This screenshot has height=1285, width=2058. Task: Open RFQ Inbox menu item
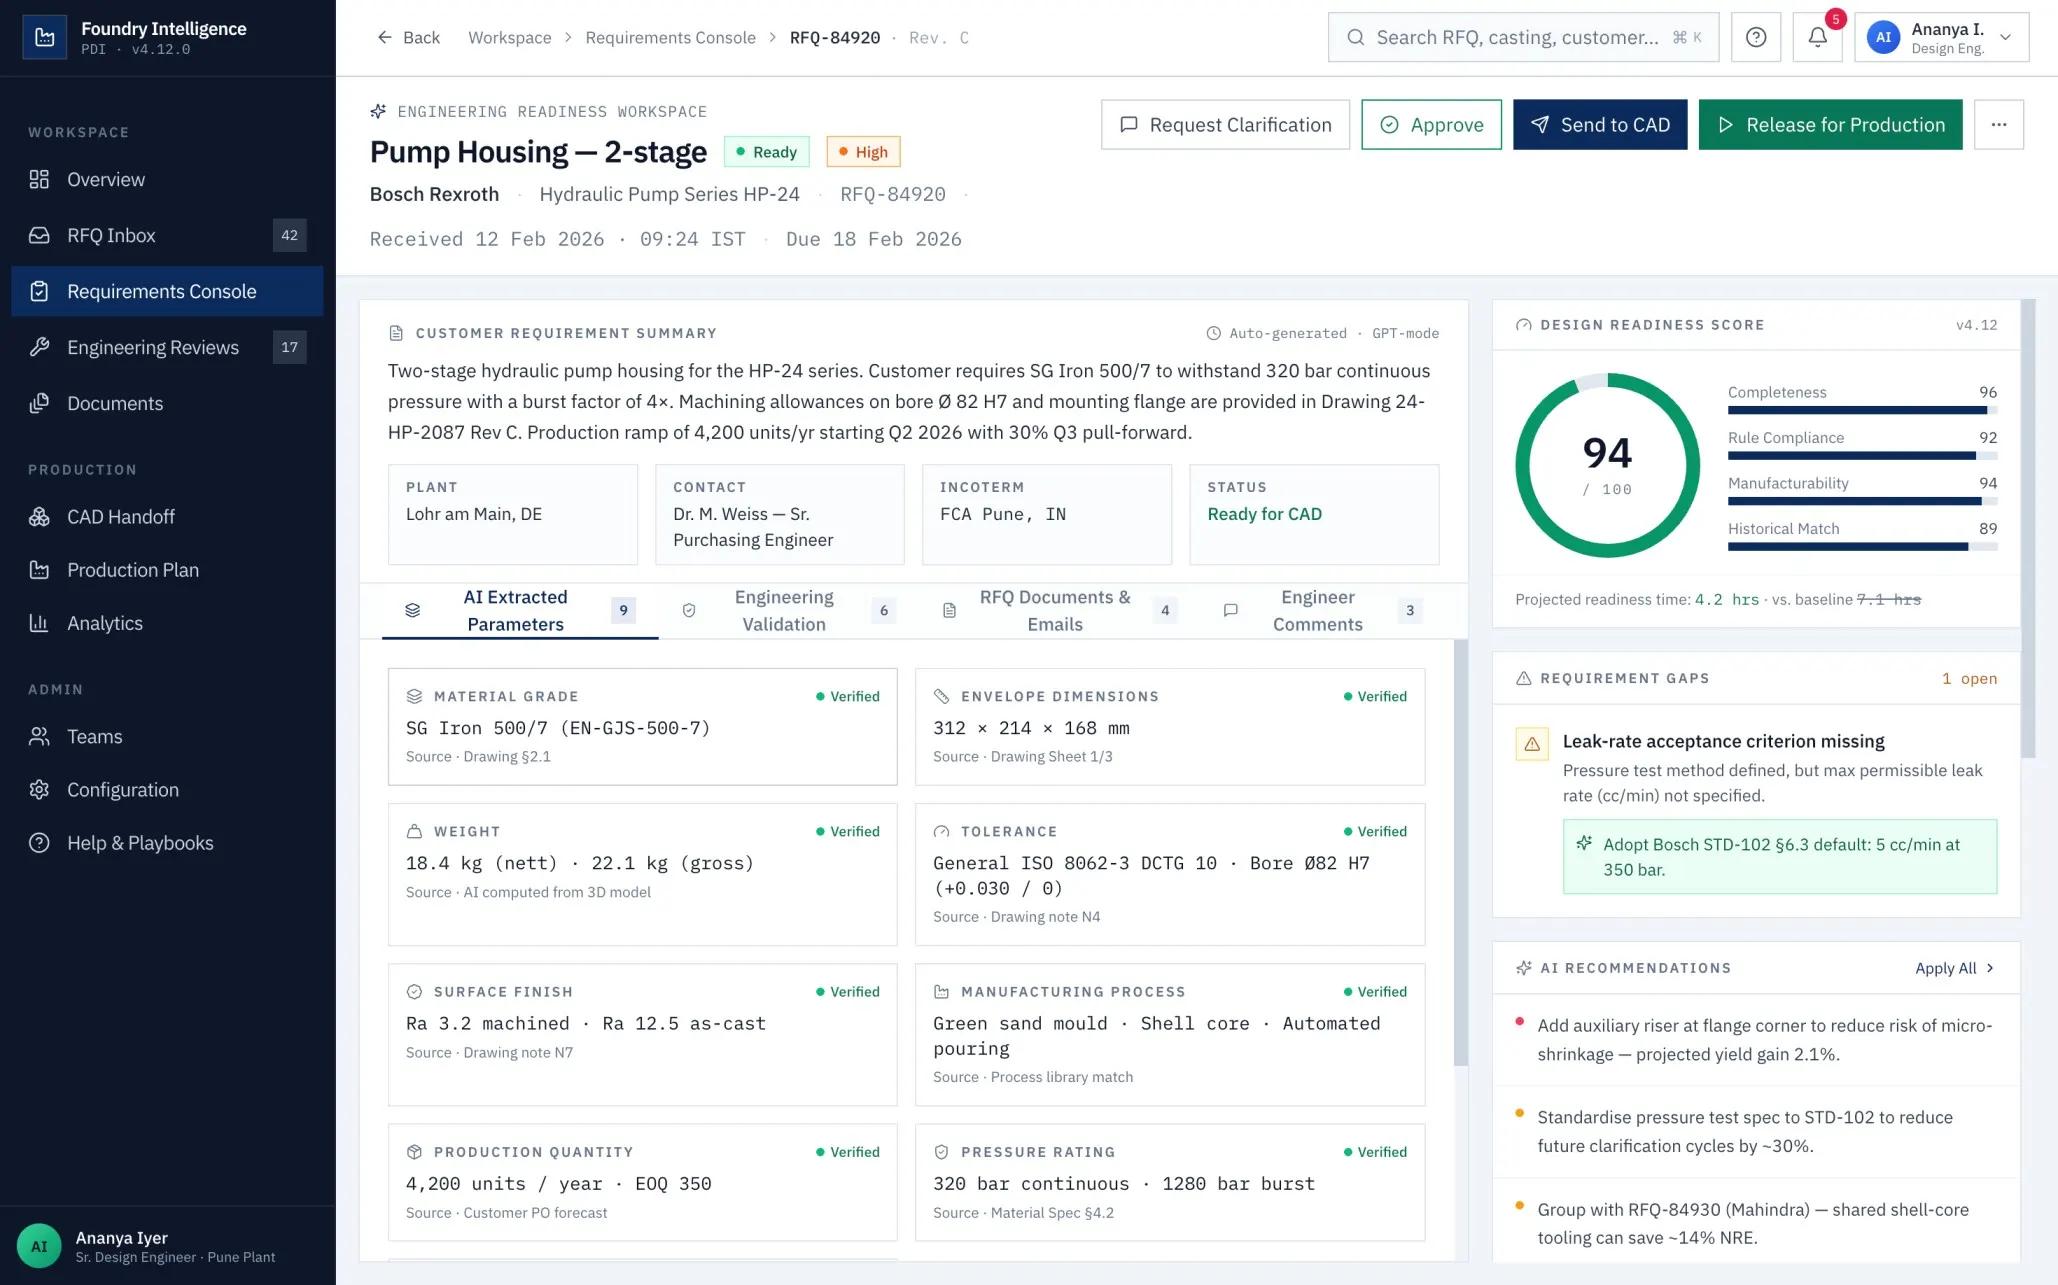[x=167, y=235]
